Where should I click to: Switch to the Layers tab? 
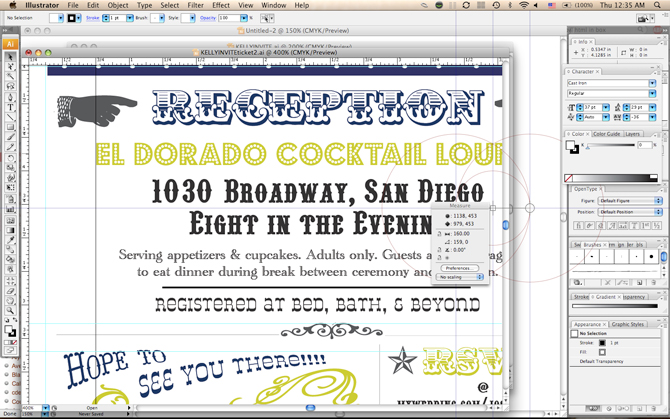point(632,134)
